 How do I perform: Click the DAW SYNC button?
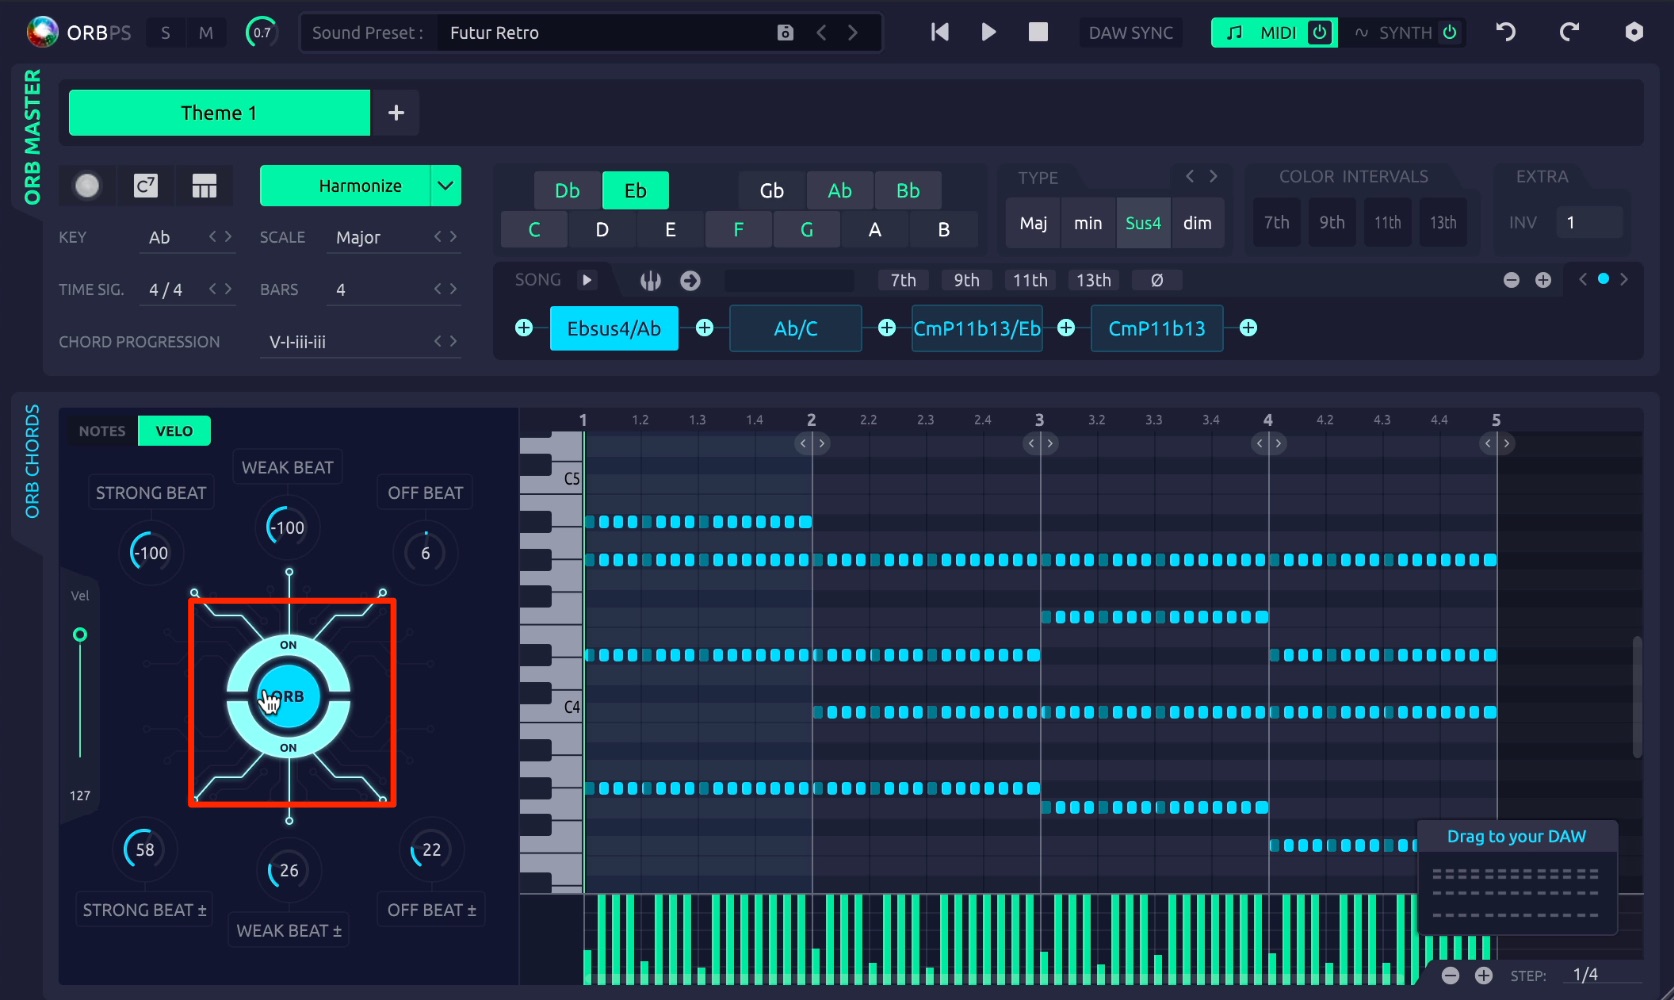point(1130,33)
